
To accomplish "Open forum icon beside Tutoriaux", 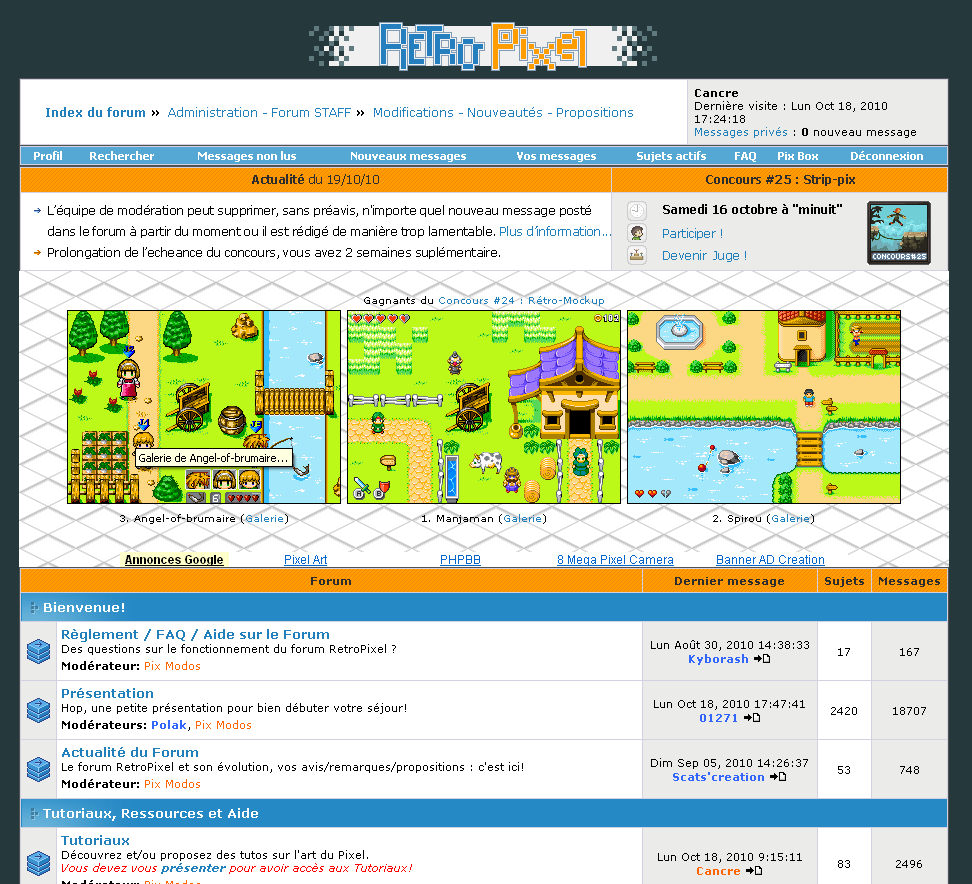I will pyautogui.click(x=38, y=863).
